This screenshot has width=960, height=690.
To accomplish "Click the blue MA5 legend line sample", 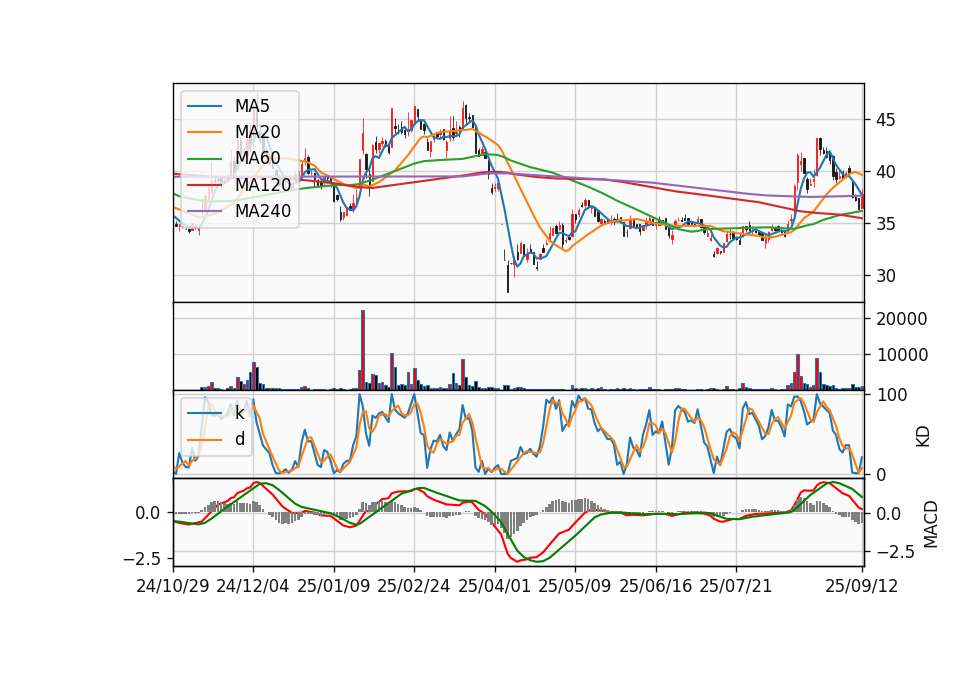I will click(204, 106).
